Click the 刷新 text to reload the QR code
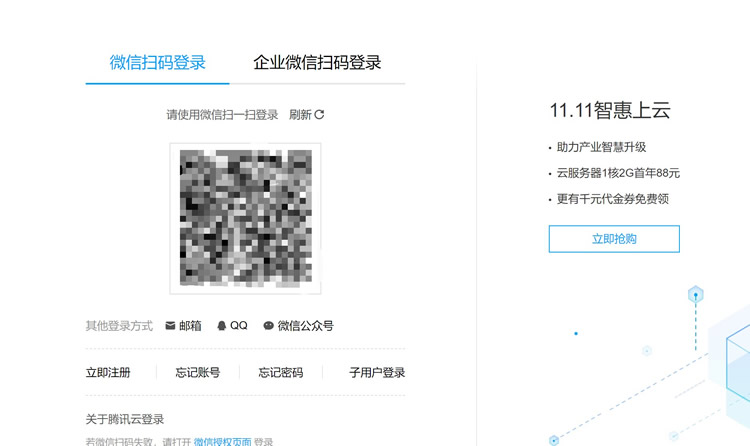 click(300, 115)
